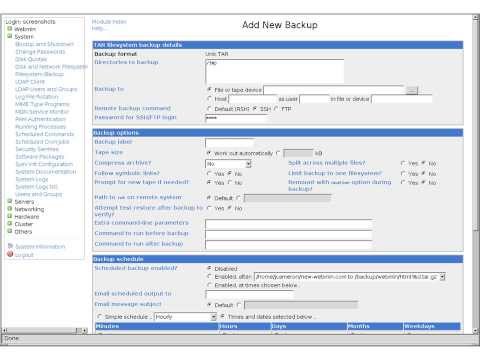Click the vertical page scrollbar
Image resolution: width=480 pixels, height=360 pixels.
click(476, 174)
